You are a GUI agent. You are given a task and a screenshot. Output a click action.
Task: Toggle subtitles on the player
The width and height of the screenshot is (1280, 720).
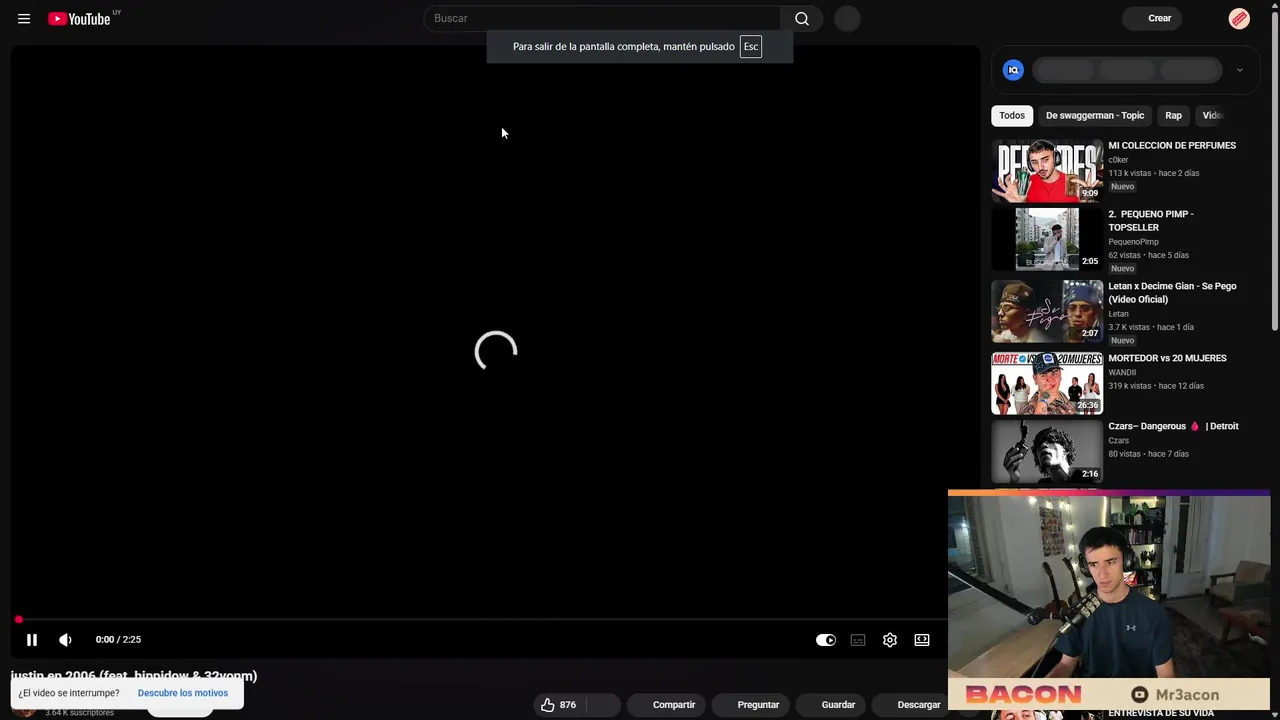pyautogui.click(x=858, y=640)
